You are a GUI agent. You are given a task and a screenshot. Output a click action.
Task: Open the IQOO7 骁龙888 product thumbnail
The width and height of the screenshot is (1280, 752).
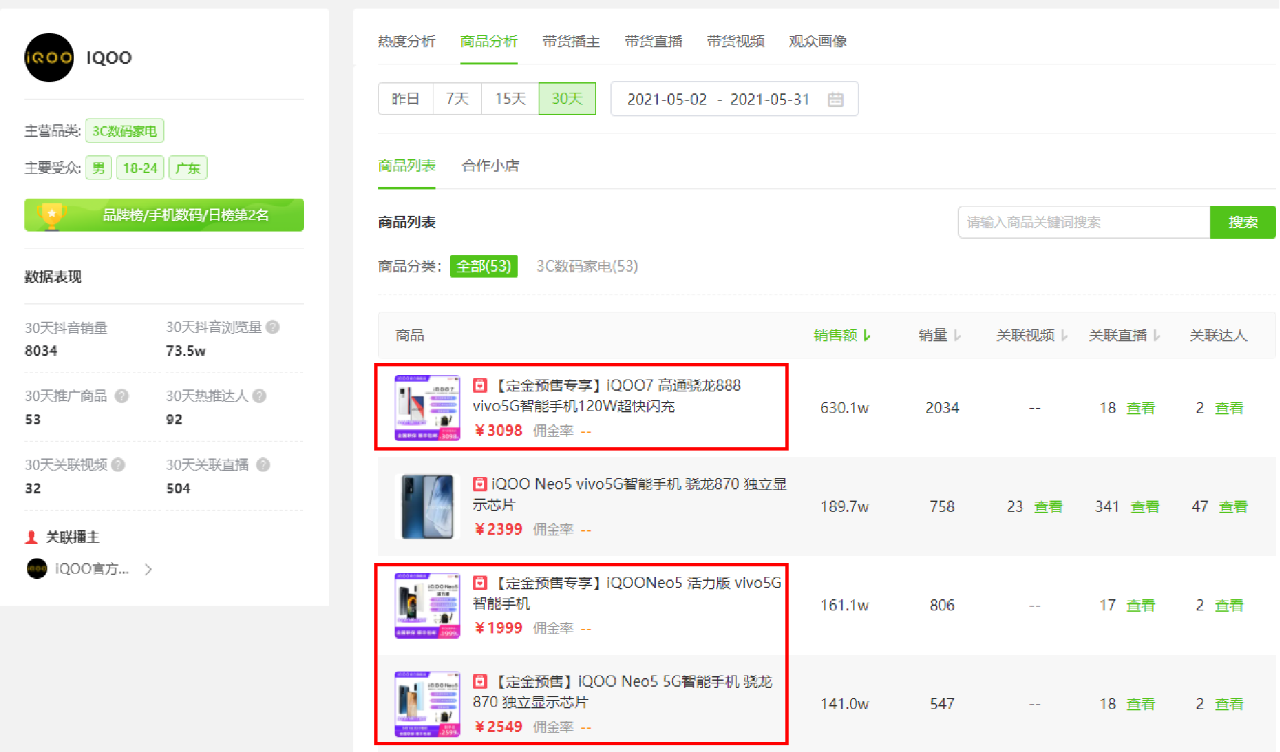tap(428, 408)
